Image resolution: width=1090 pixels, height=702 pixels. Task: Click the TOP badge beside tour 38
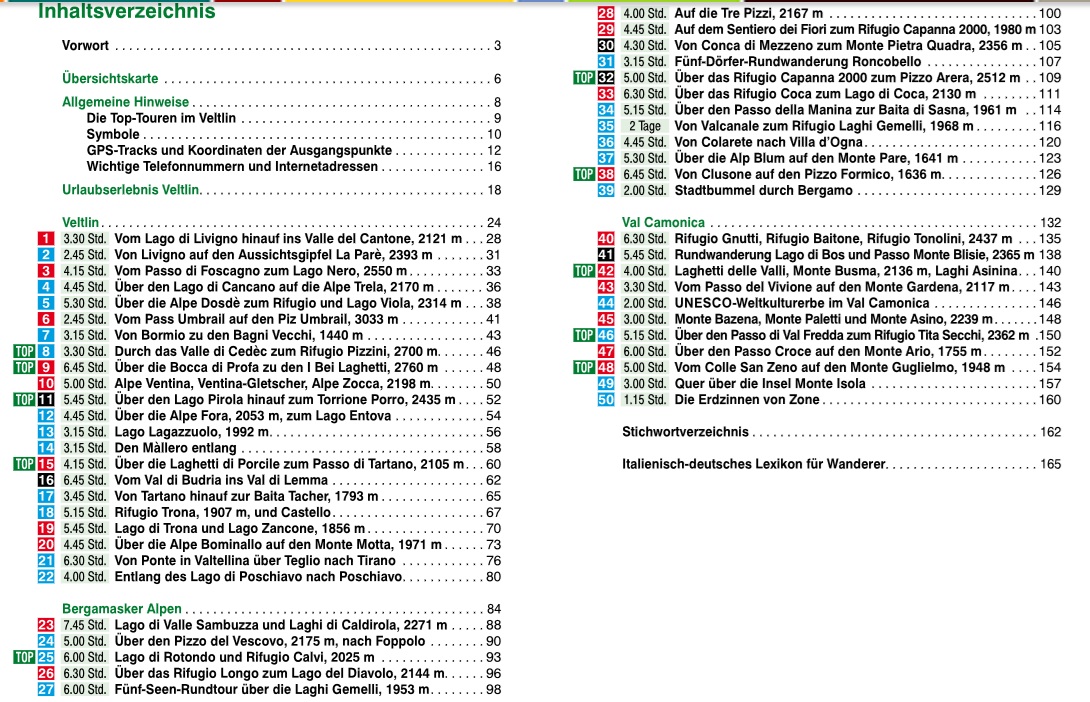584,174
